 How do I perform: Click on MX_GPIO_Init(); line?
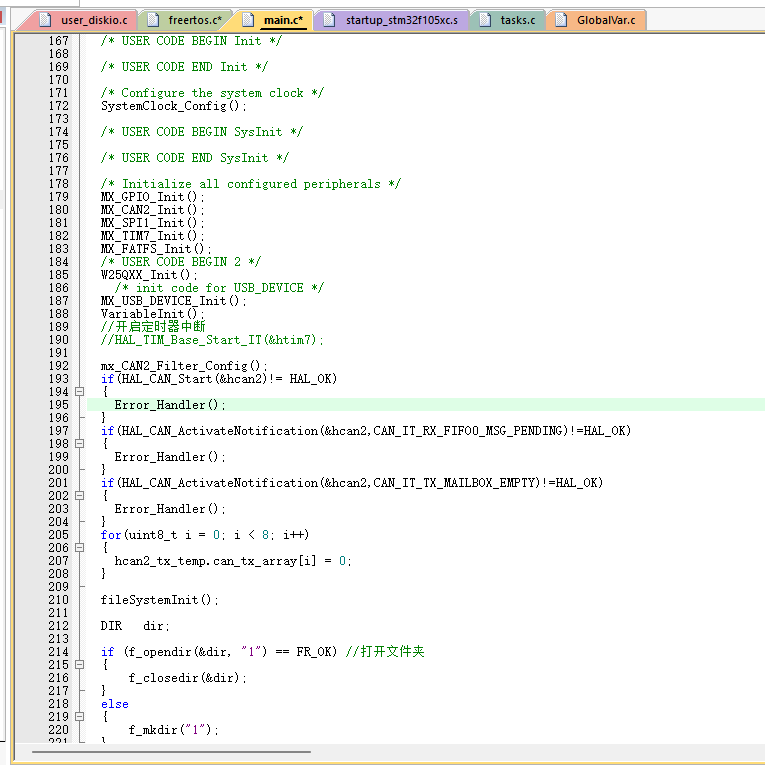pos(152,197)
